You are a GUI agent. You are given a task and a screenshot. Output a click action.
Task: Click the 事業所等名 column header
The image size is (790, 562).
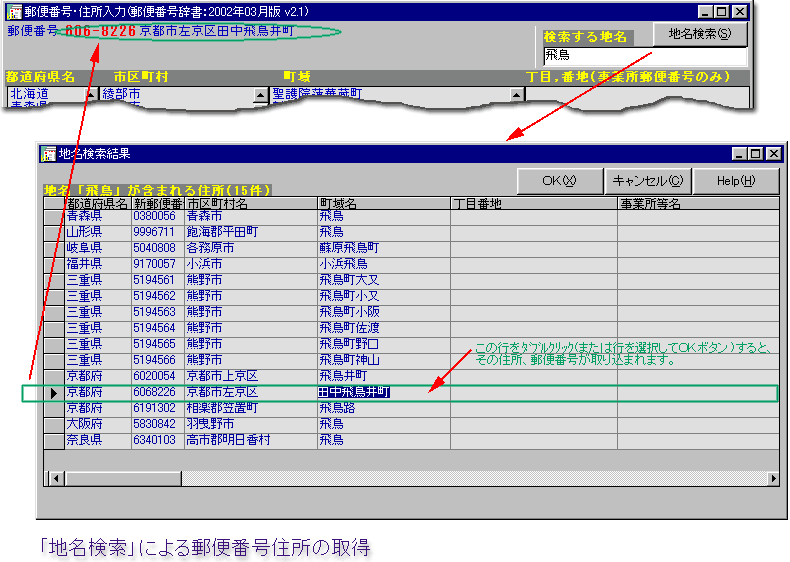(x=697, y=204)
